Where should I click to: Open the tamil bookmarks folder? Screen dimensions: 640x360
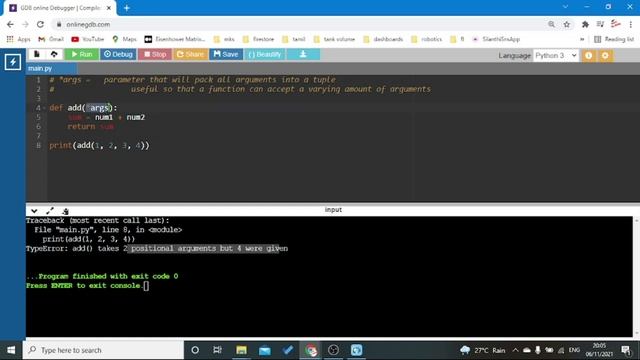coord(294,39)
